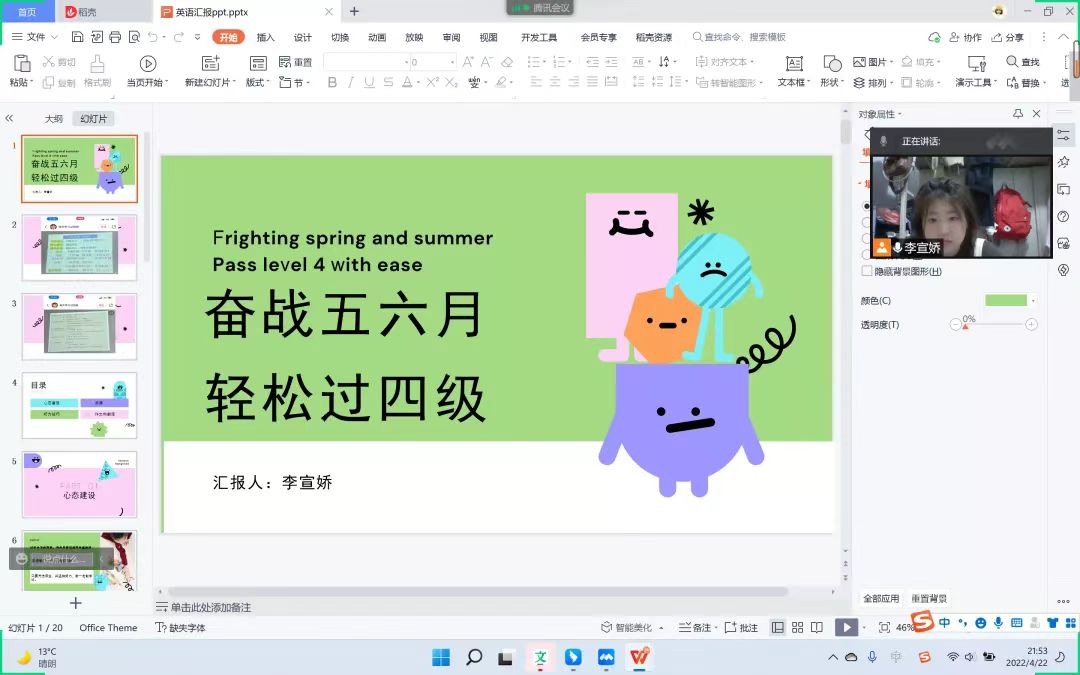This screenshot has height=675, width=1080.
Task: Toggle italic formatting button
Action: pyautogui.click(x=350, y=83)
